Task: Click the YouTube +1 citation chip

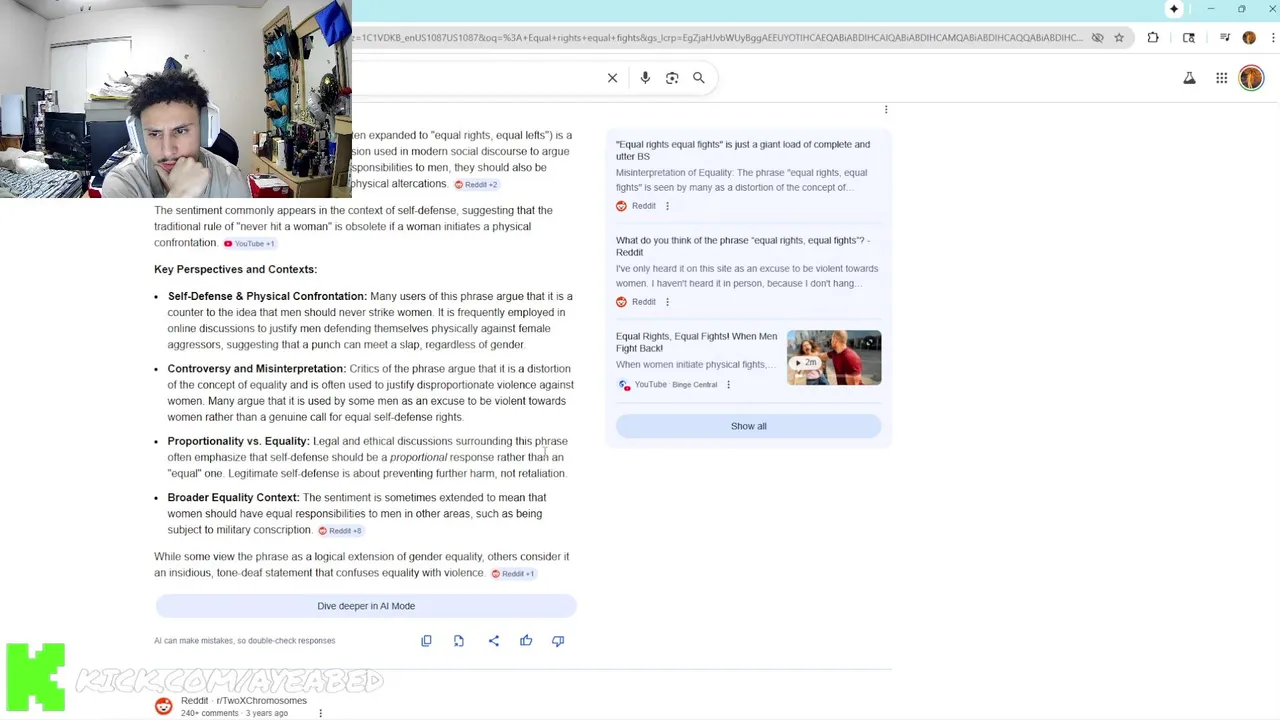Action: [x=249, y=244]
